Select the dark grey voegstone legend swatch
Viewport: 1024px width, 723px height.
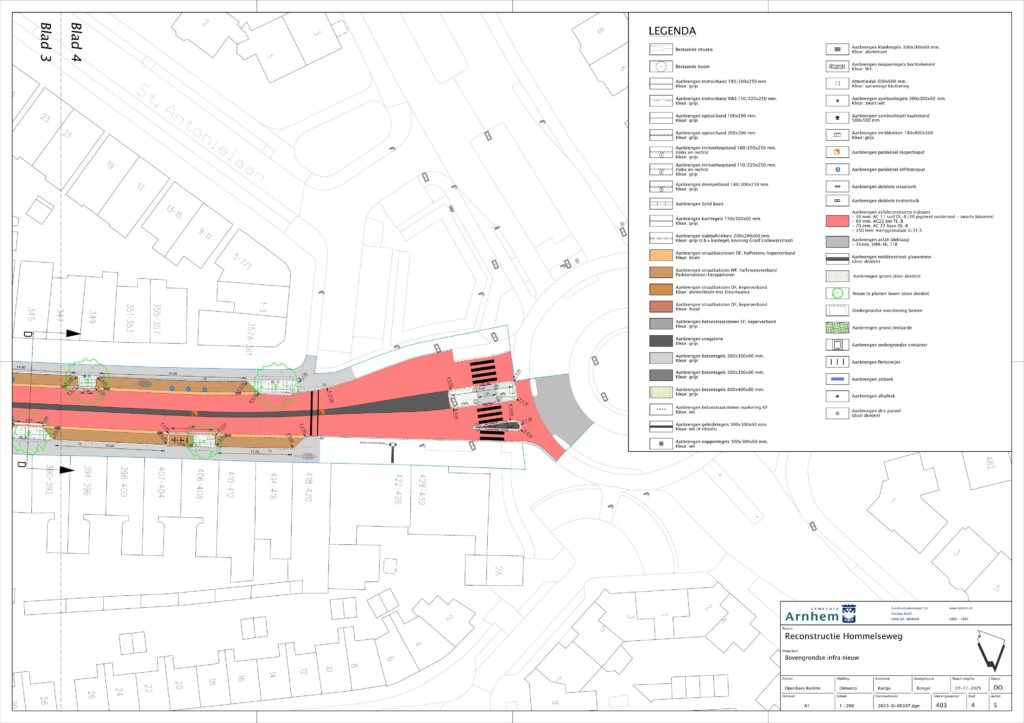coord(656,340)
